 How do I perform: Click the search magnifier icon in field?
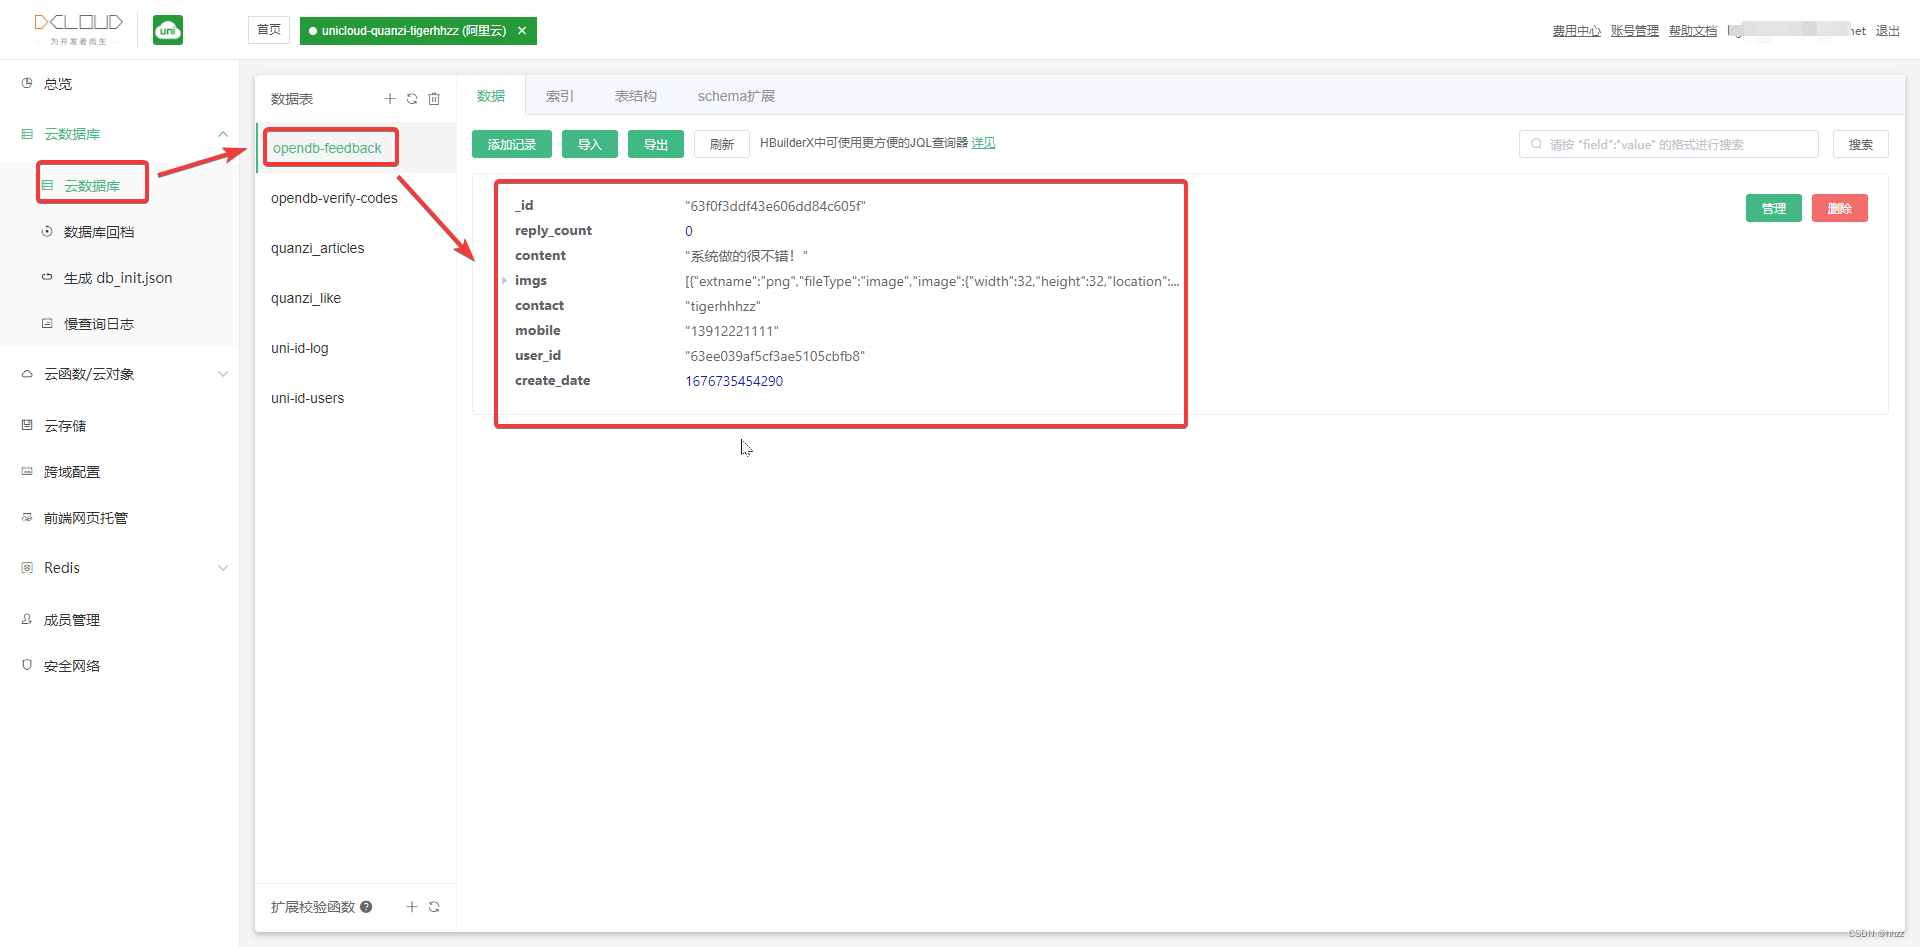pos(1536,144)
